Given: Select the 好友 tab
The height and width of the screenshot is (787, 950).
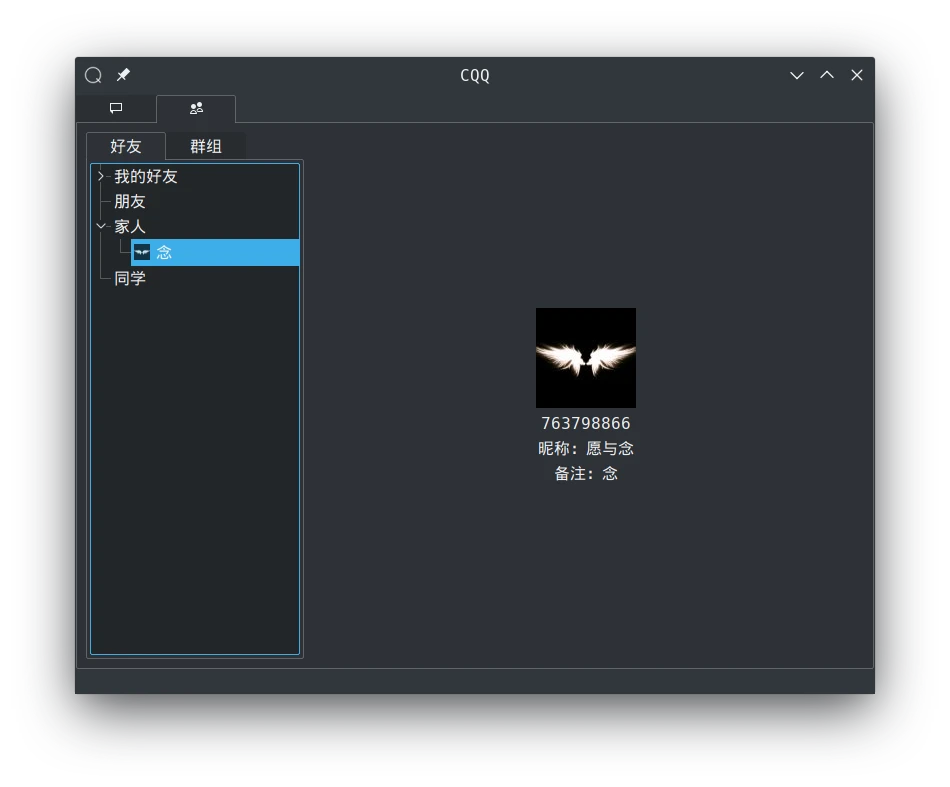Looking at the screenshot, I should click(126, 146).
